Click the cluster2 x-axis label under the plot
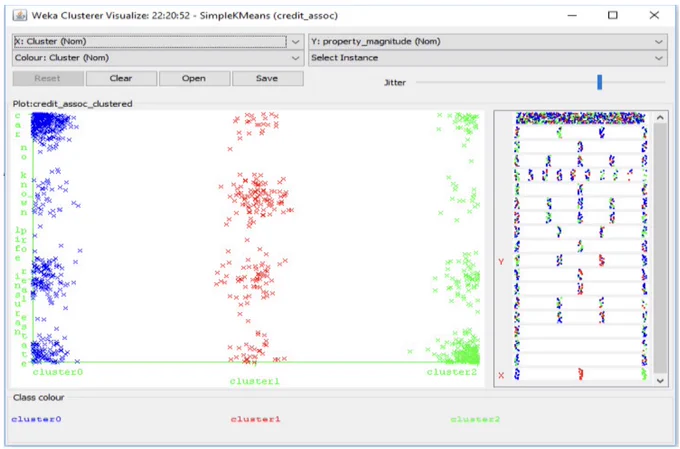The height and width of the screenshot is (449, 680). pyautogui.click(x=452, y=372)
